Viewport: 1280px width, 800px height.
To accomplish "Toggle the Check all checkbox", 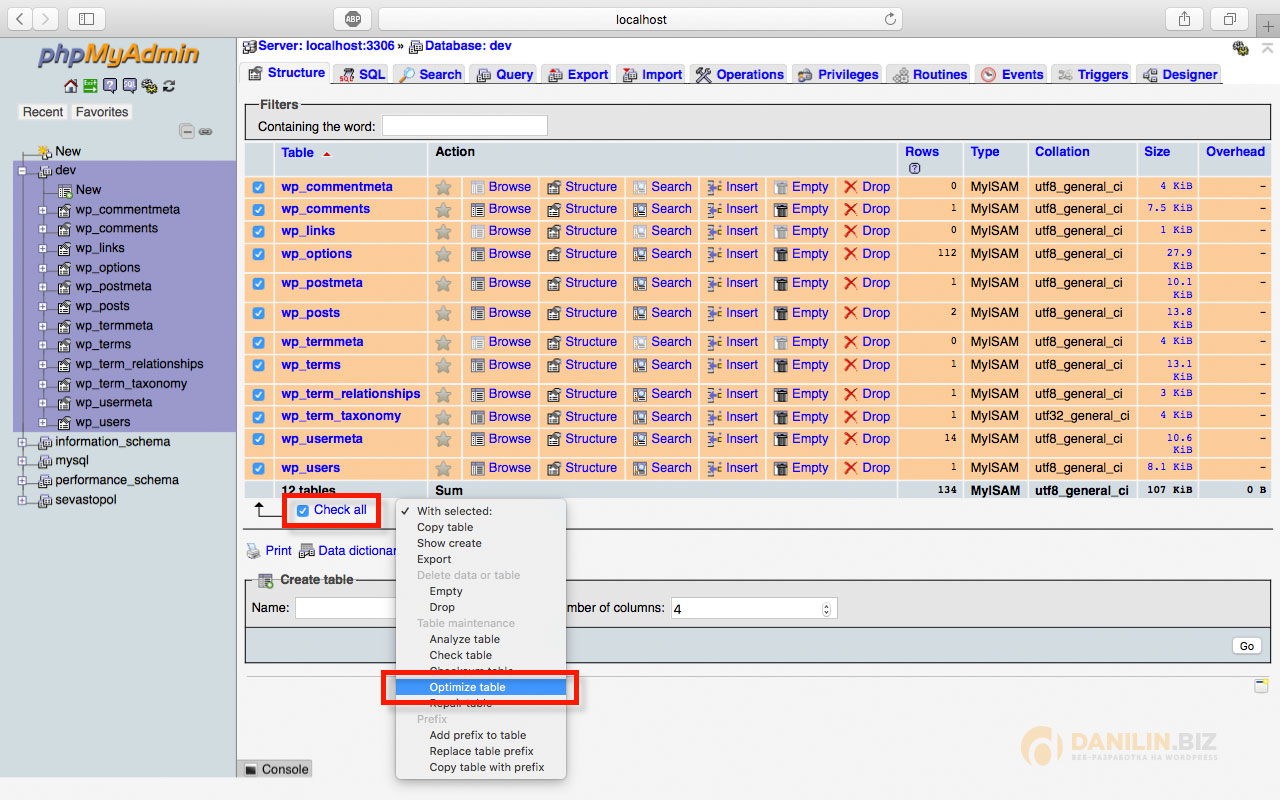I will pyautogui.click(x=303, y=510).
